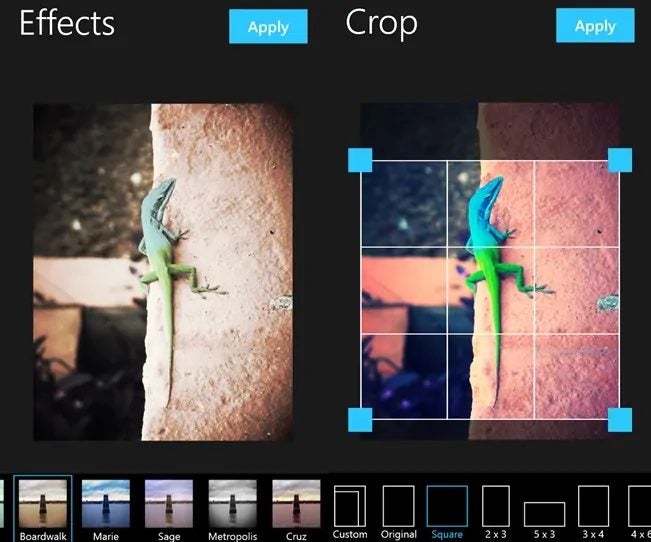
Task: Click the bottom-left crop corner handle
Action: pyautogui.click(x=360, y=420)
